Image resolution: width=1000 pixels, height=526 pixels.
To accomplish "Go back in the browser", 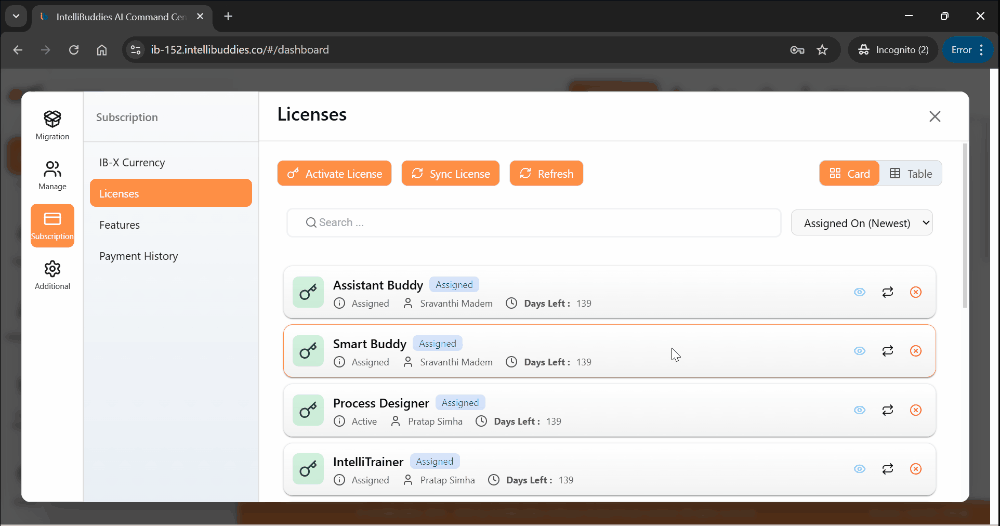I will click(x=18, y=50).
